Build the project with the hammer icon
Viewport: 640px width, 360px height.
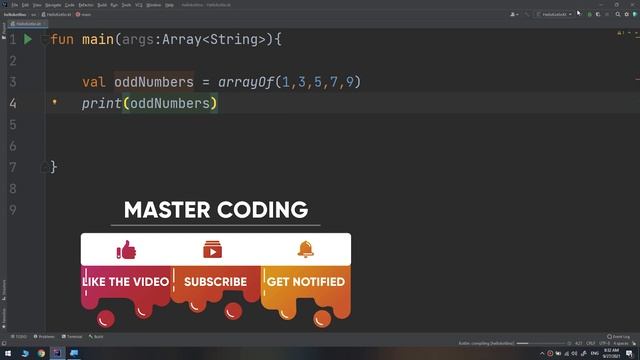tap(527, 14)
